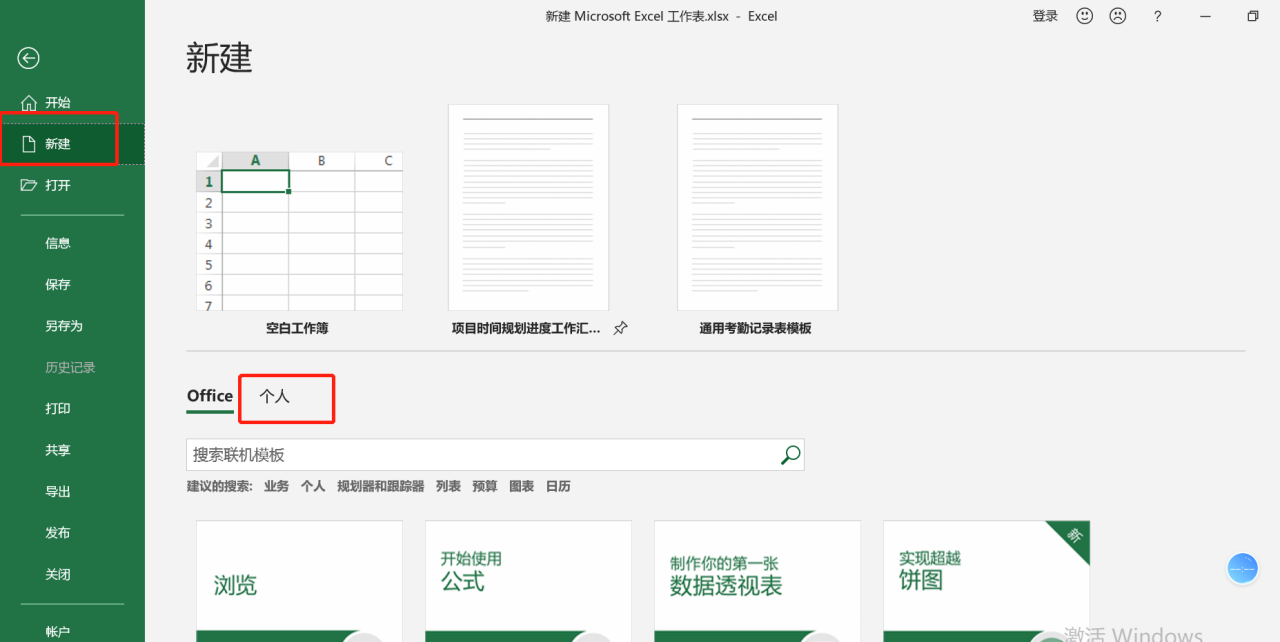Viewport: 1280px width, 642px height.
Task: Click suggested search 列表
Action: [x=448, y=486]
